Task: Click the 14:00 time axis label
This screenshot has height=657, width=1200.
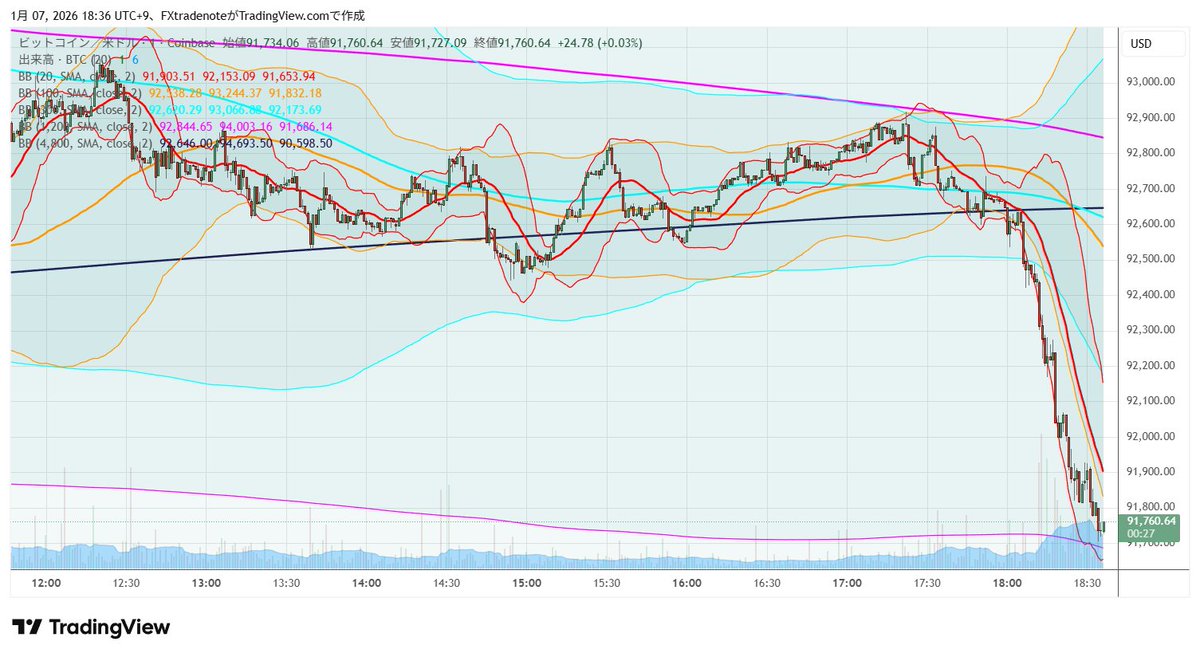Action: [366, 583]
